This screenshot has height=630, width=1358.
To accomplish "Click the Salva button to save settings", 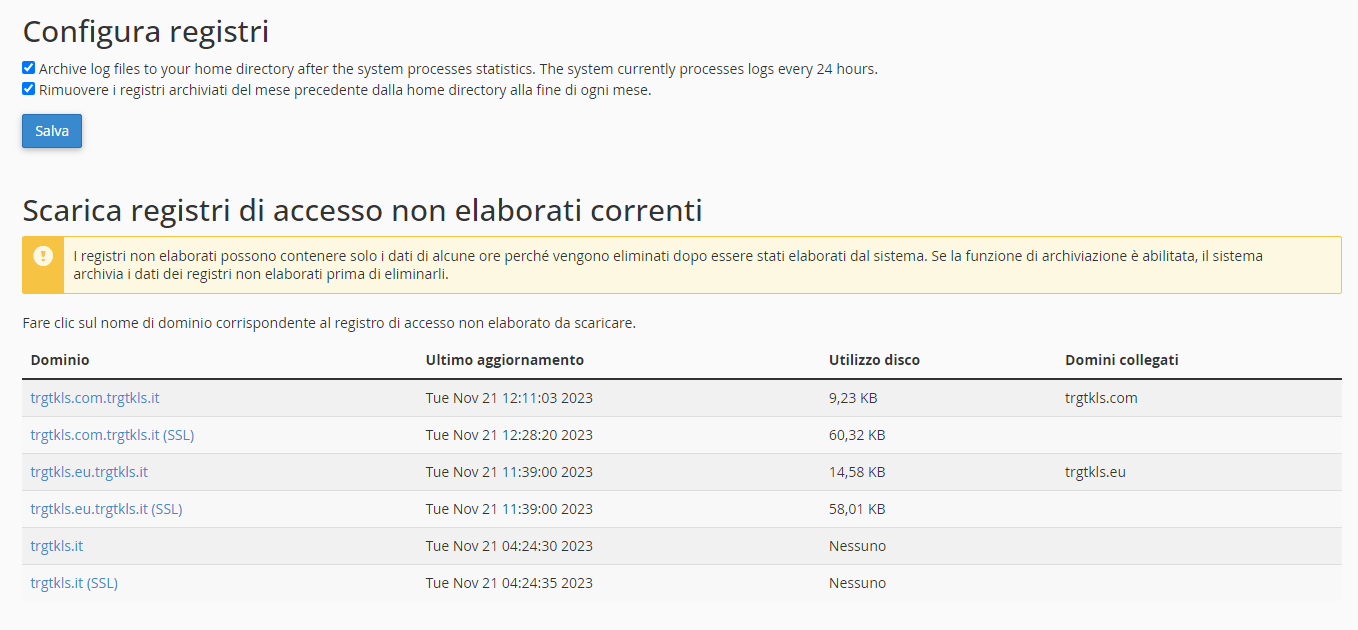I will (51, 130).
